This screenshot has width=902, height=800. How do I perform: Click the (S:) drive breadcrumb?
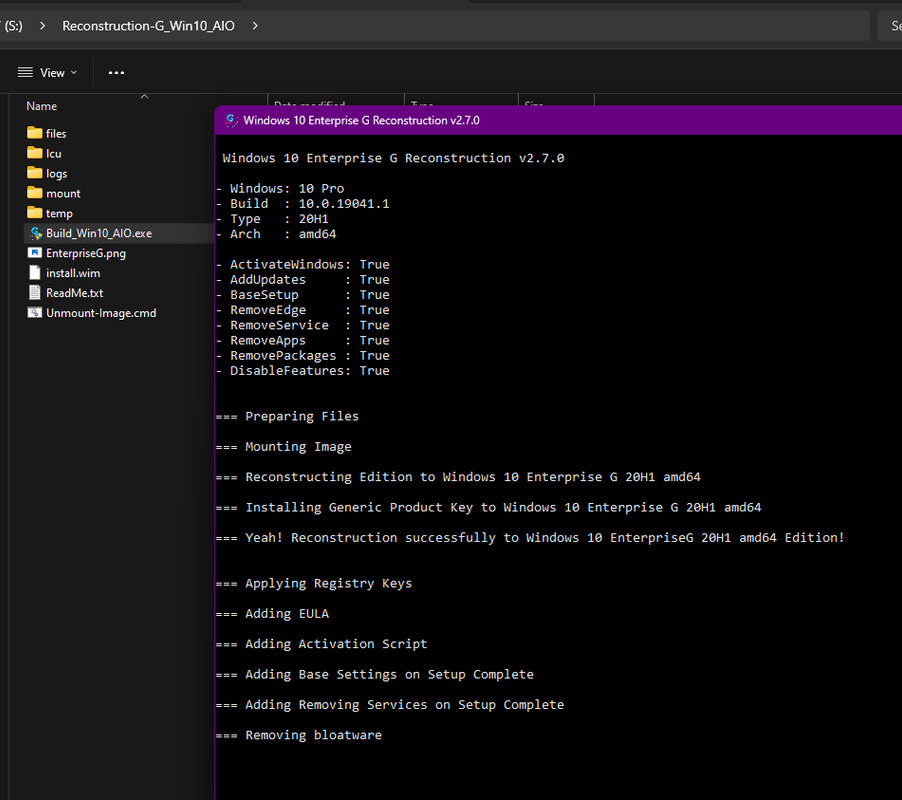pyautogui.click(x=13, y=26)
